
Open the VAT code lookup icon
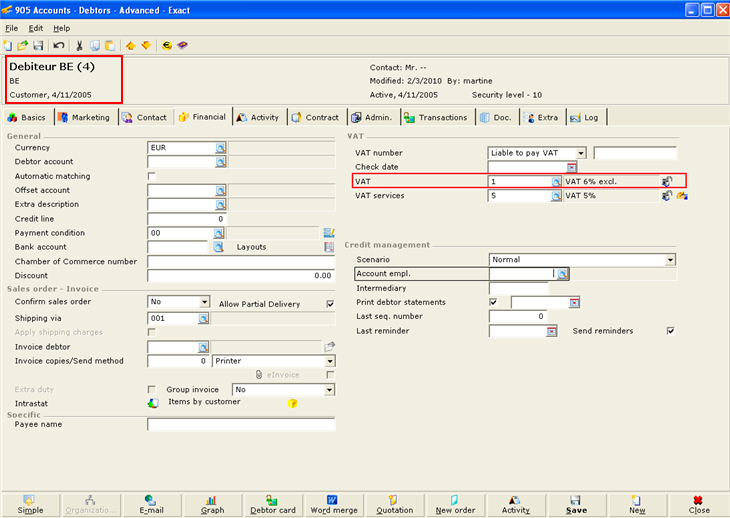point(556,182)
